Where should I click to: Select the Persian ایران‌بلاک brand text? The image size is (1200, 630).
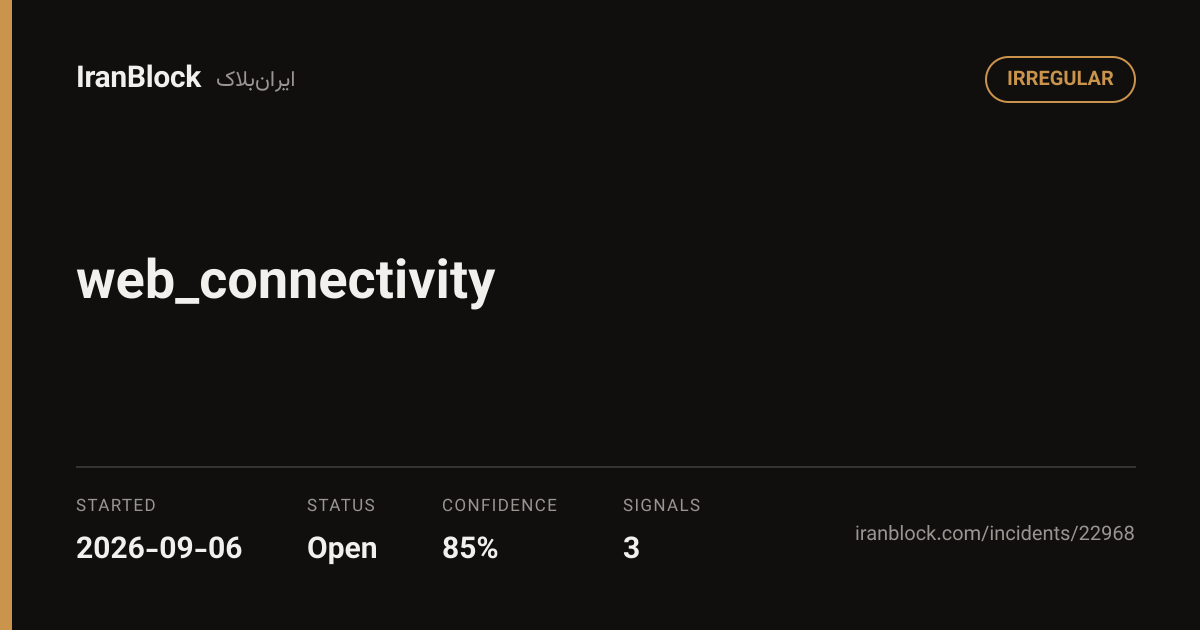pos(256,80)
